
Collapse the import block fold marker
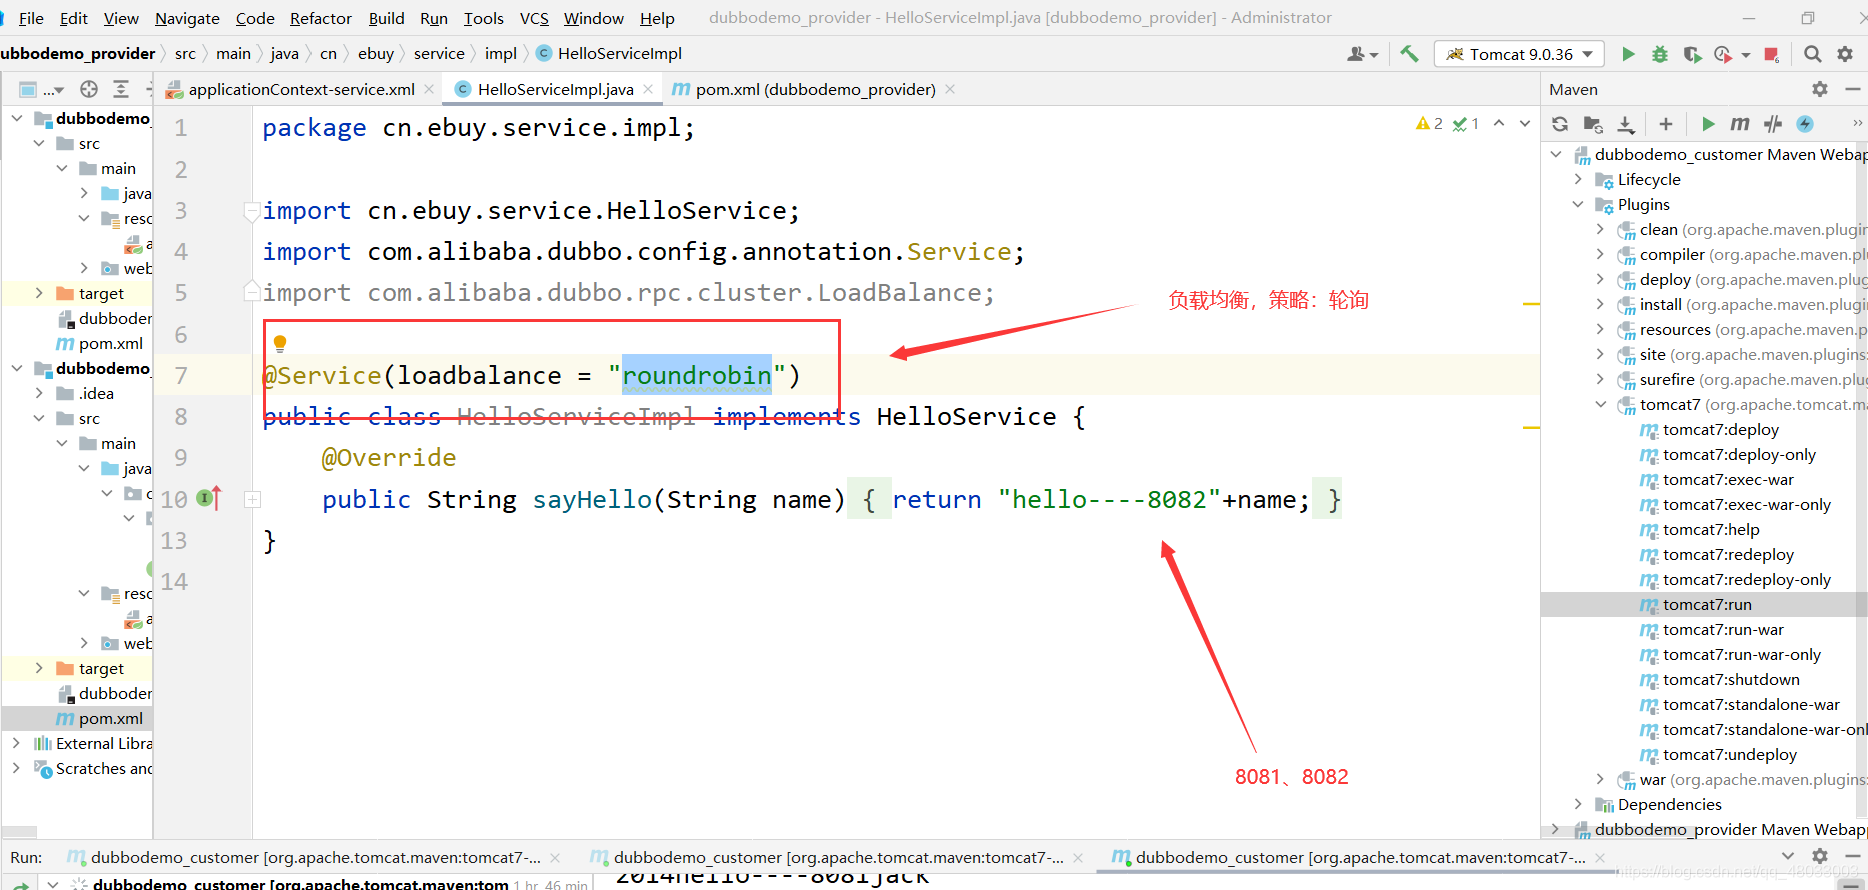[252, 211]
